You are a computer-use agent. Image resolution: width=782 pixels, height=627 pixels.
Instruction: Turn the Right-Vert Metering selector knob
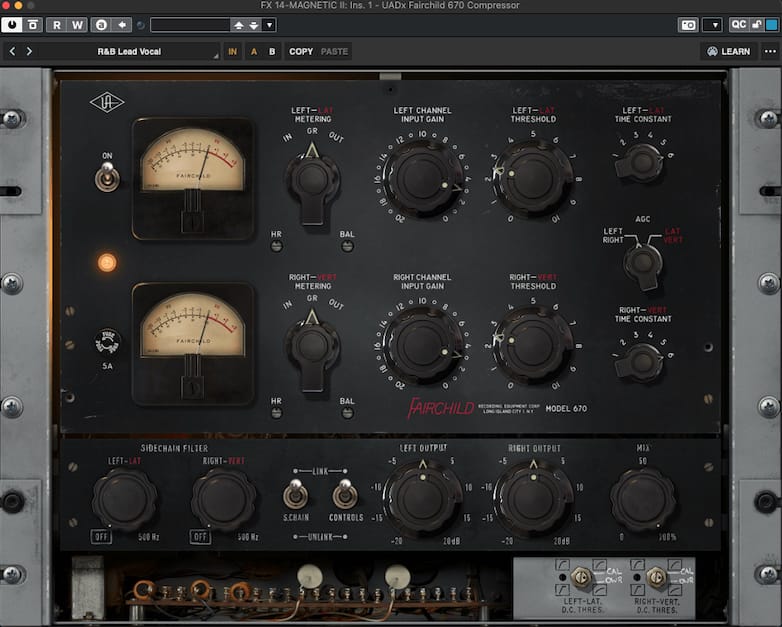[x=312, y=349]
